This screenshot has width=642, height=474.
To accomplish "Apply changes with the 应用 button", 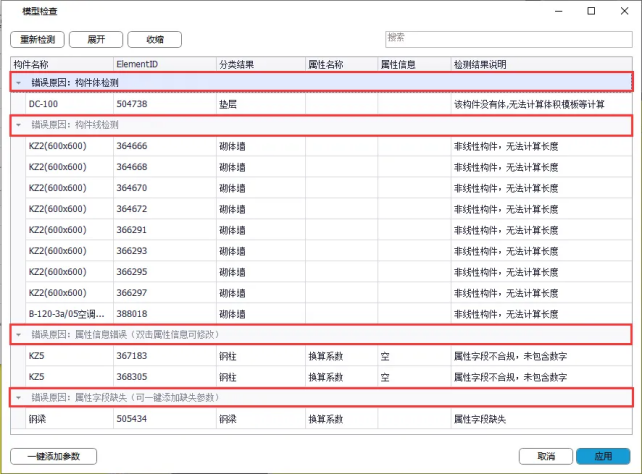I will (x=603, y=456).
